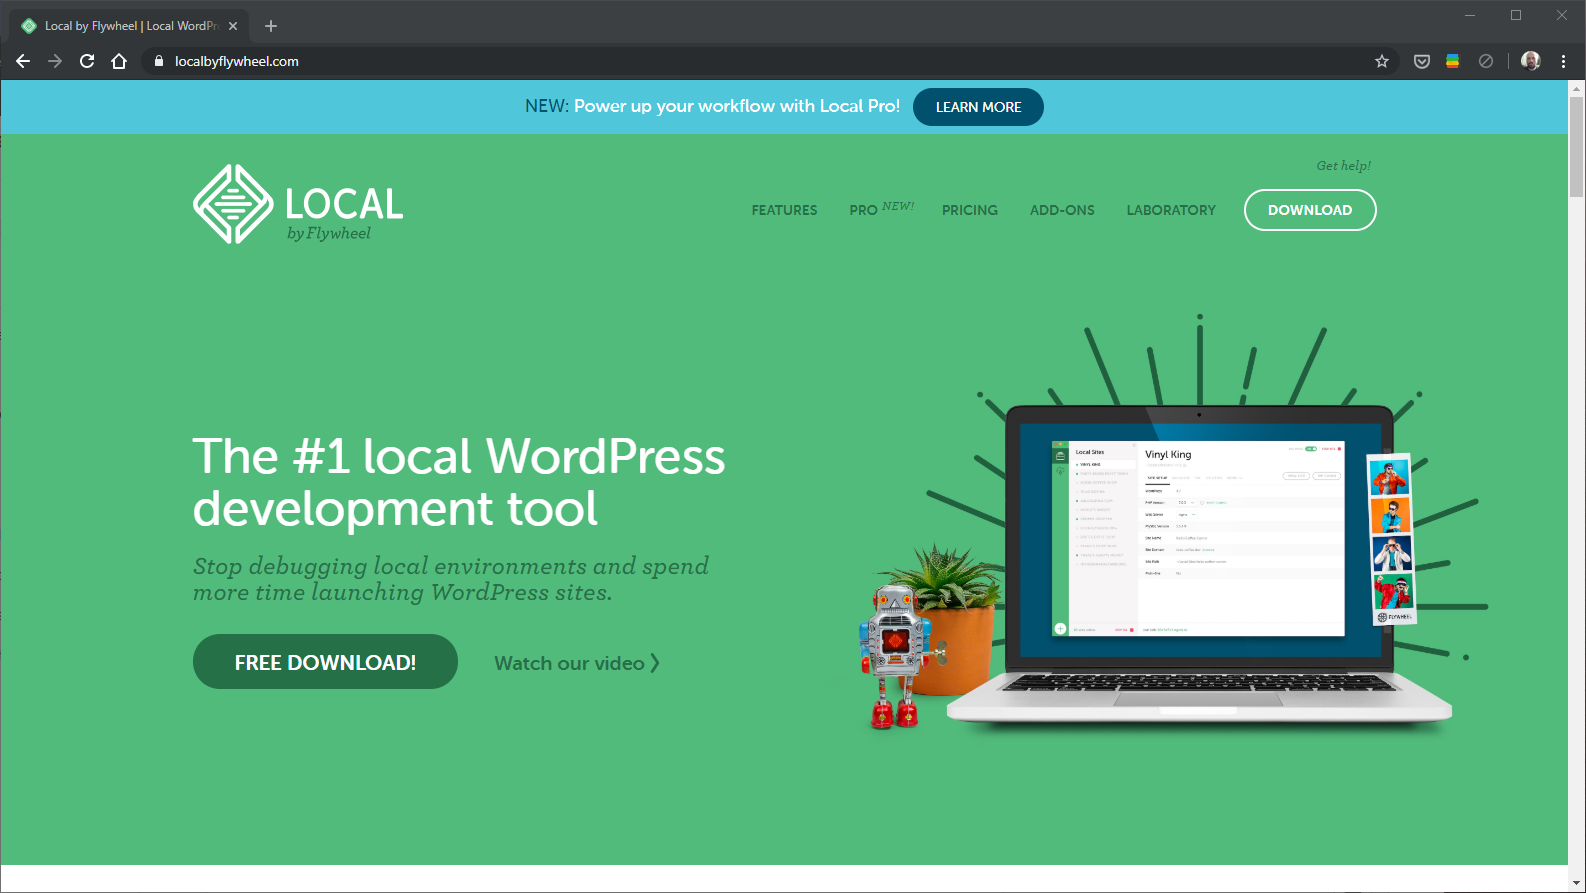Open a new browser tab
This screenshot has width=1586, height=893.
pos(271,26)
